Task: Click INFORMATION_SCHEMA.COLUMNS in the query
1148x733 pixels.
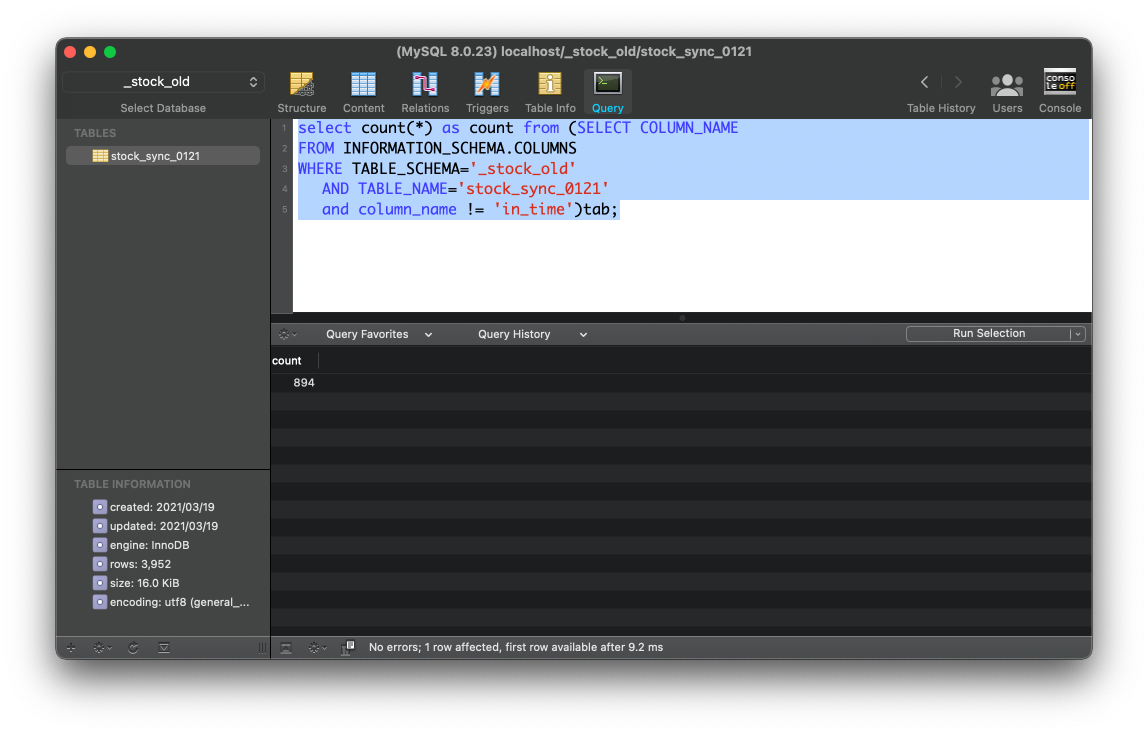Action: pos(460,148)
